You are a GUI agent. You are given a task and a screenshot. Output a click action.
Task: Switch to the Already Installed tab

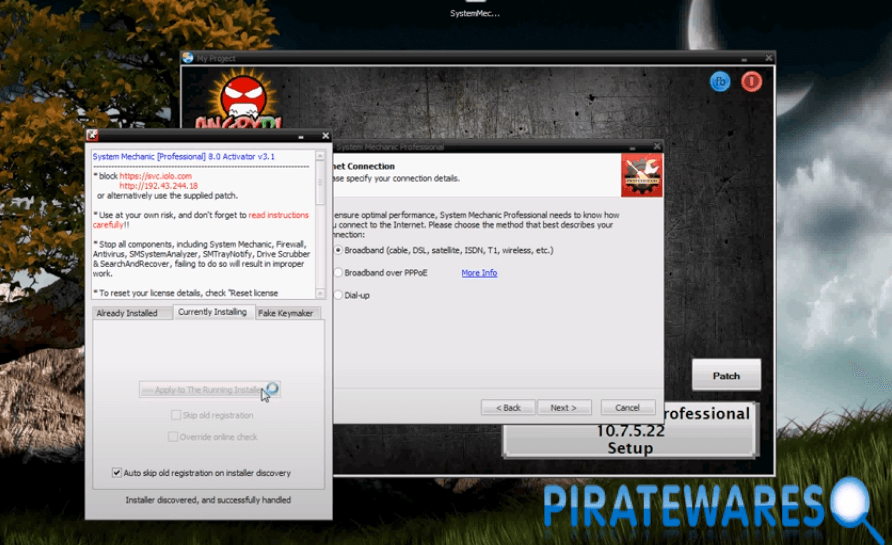pyautogui.click(x=127, y=313)
